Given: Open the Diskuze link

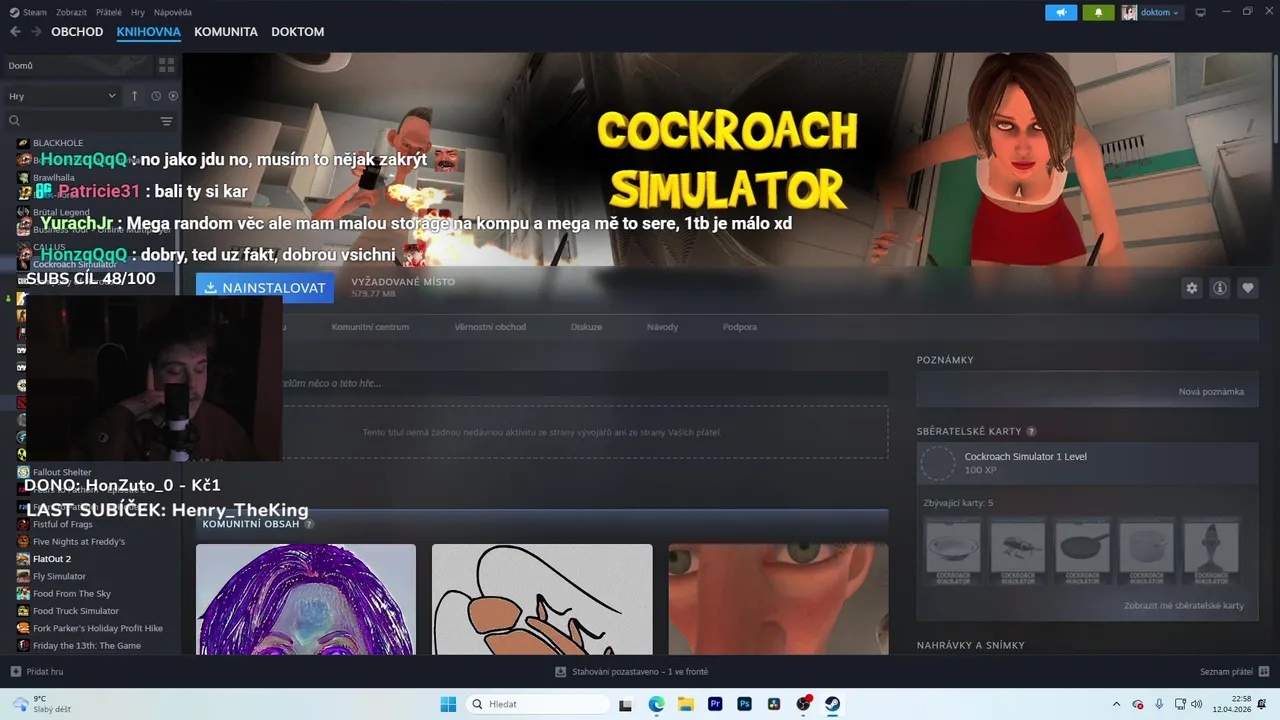Looking at the screenshot, I should pos(586,327).
